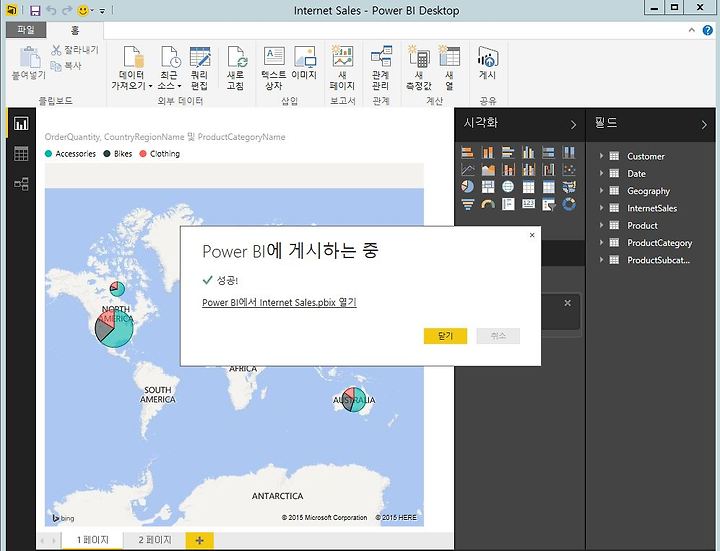Switch to Data view in left sidebar

tap(21, 153)
